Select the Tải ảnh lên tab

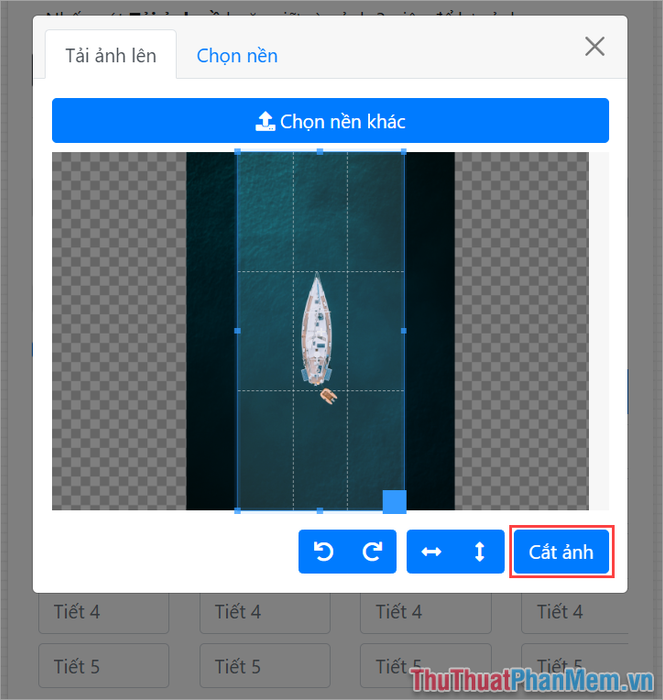111,56
